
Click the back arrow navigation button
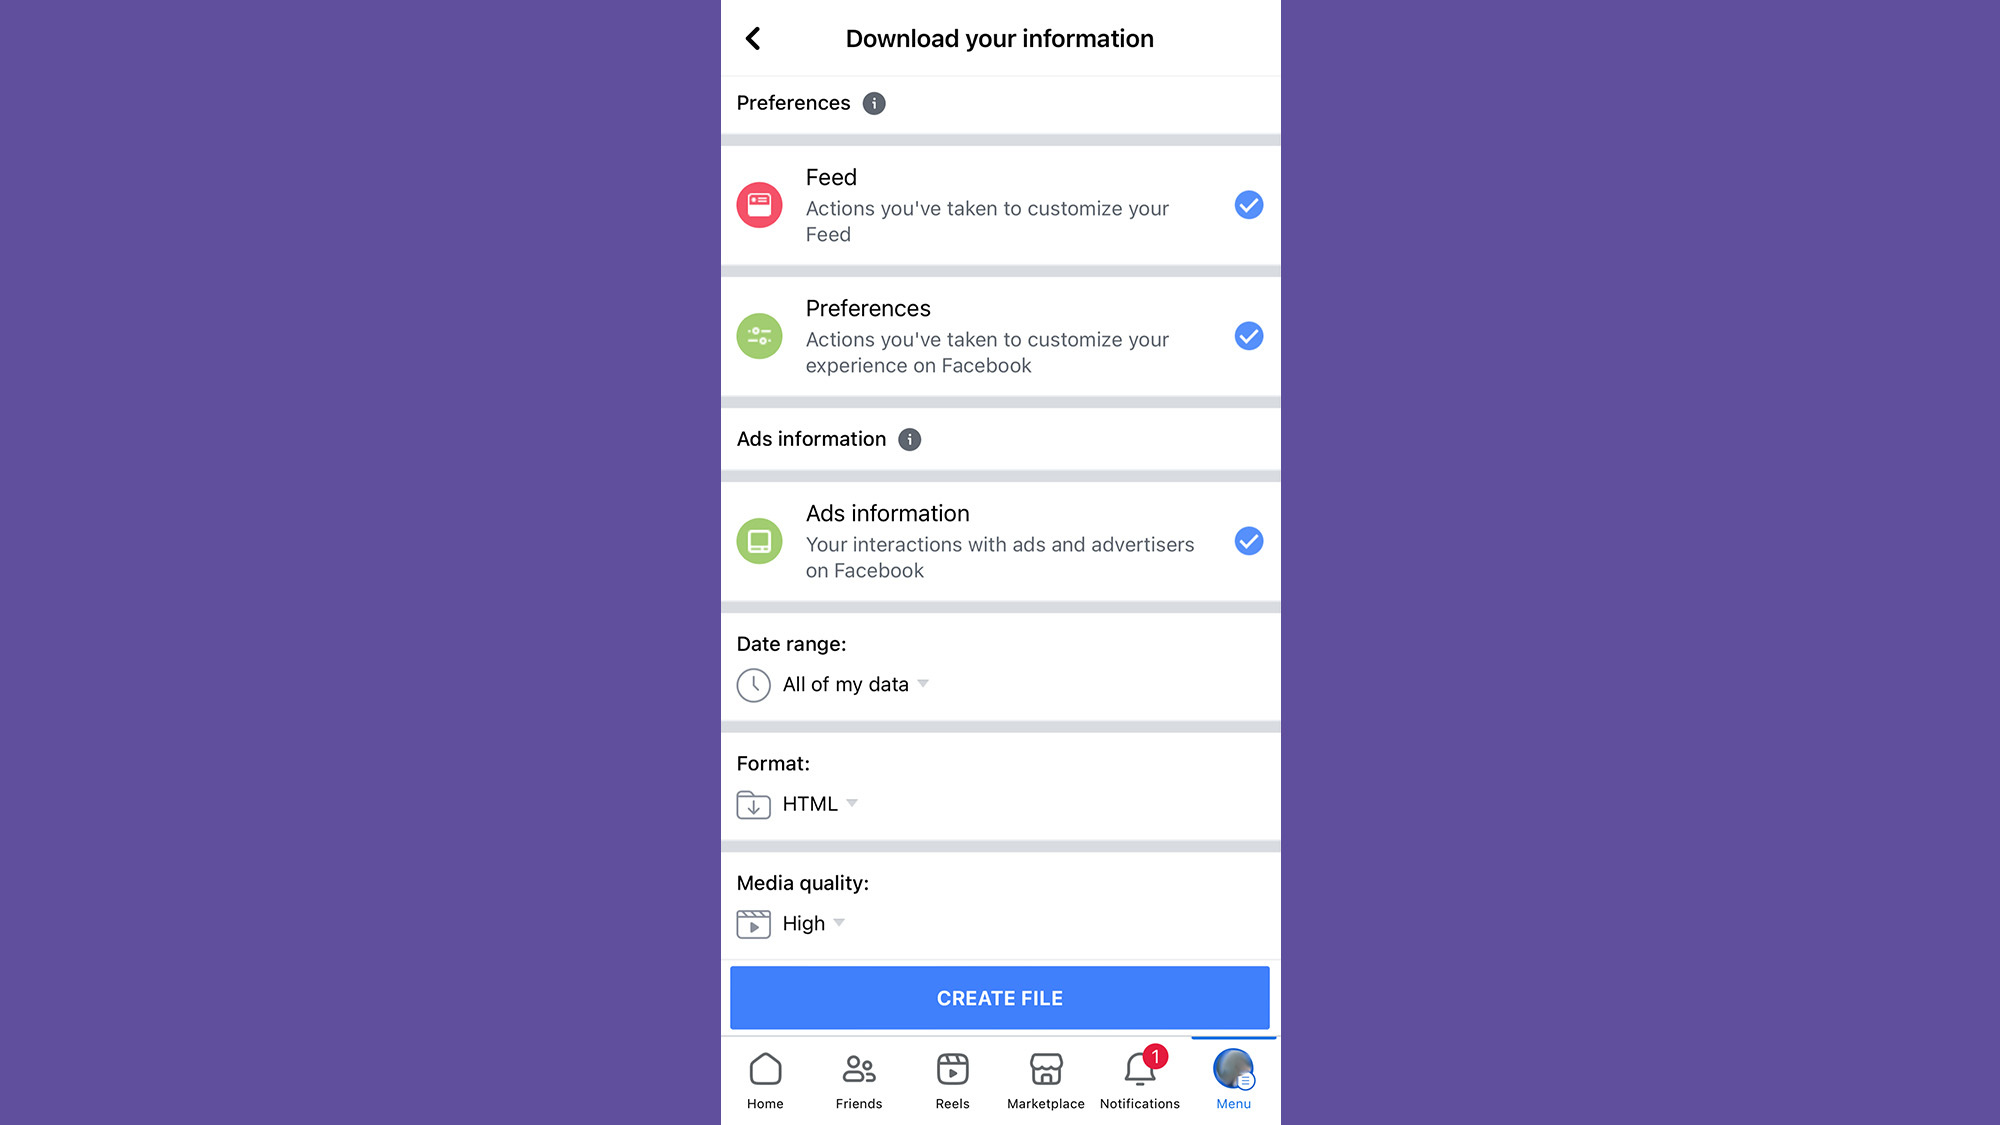[x=753, y=38]
